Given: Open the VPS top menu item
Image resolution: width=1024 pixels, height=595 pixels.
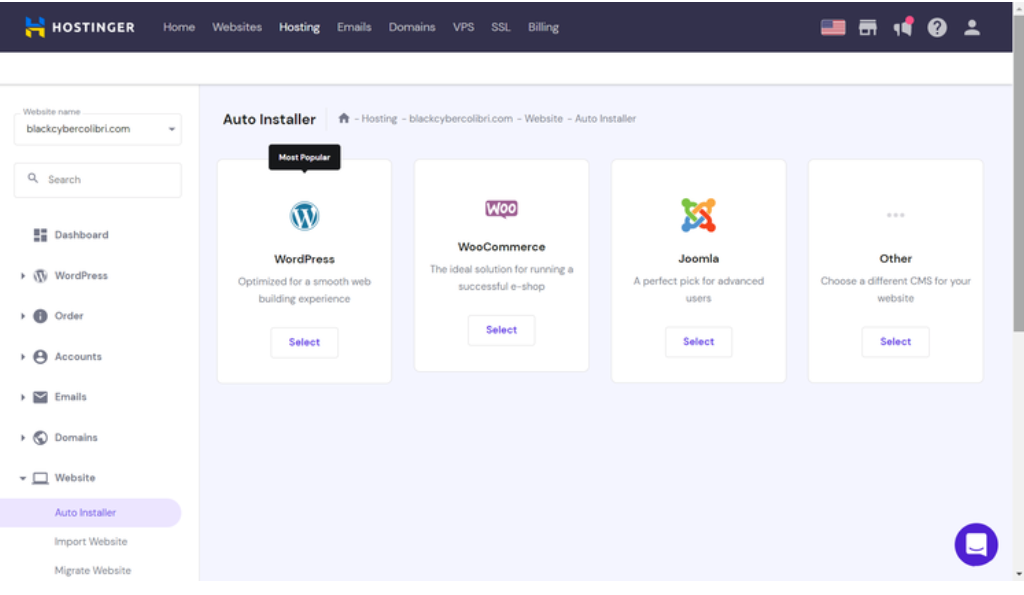Looking at the screenshot, I should (x=464, y=27).
